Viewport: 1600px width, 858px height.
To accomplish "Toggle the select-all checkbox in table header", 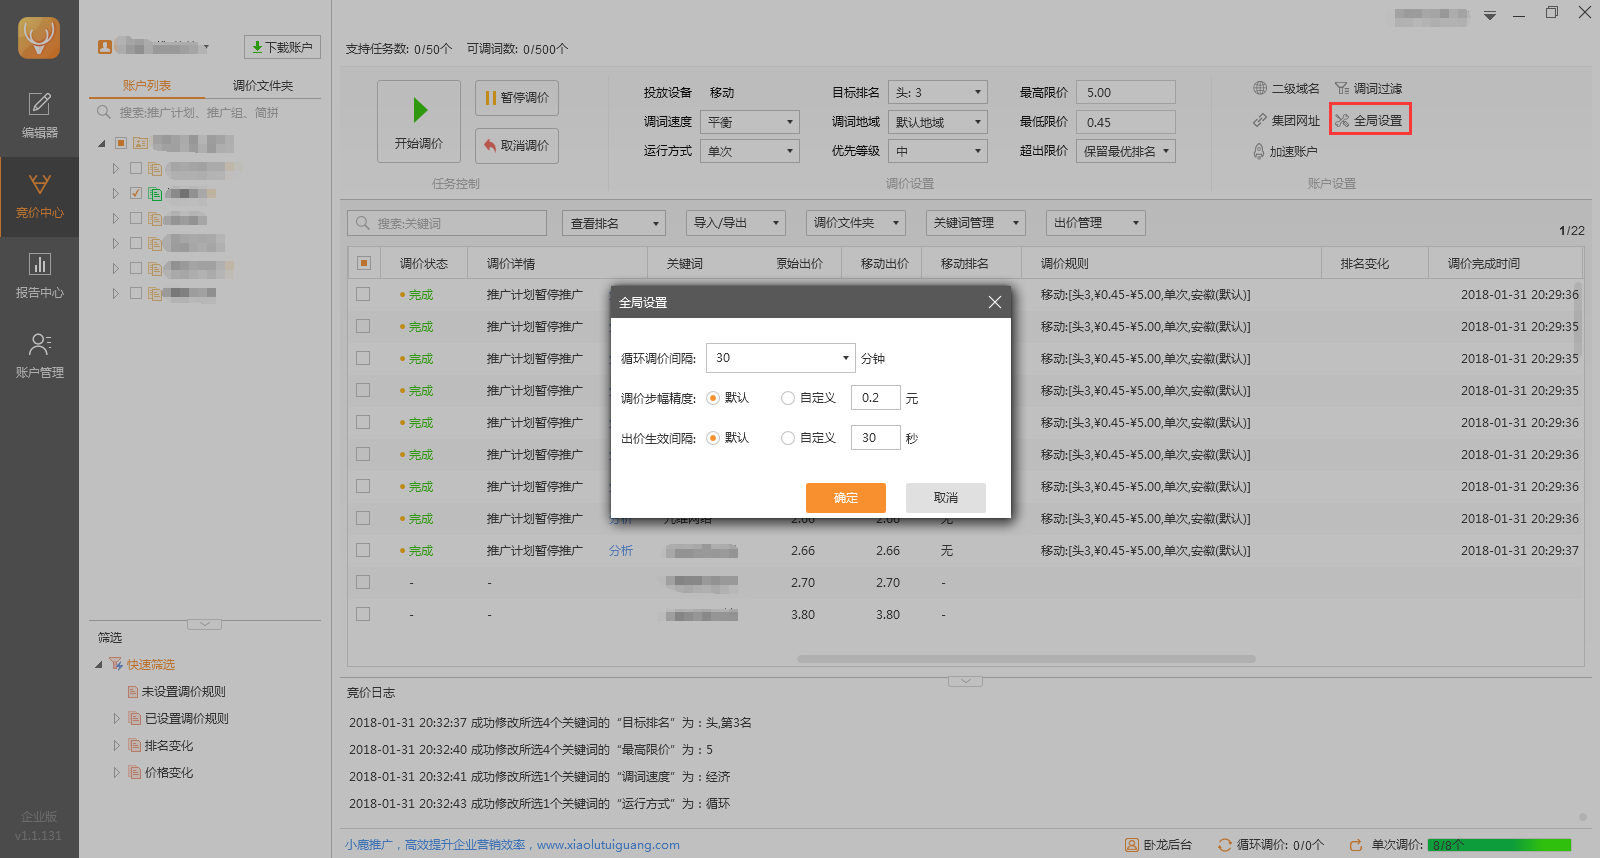I will point(364,263).
